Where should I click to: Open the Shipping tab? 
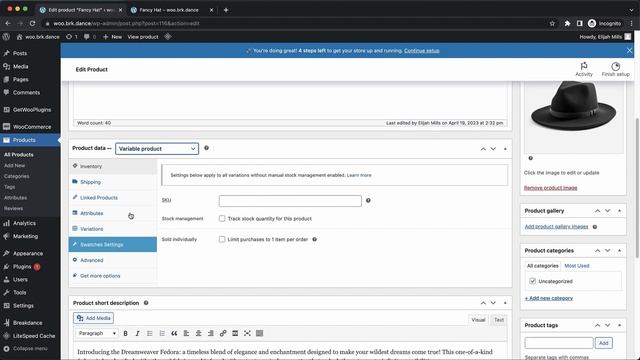(113, 182)
